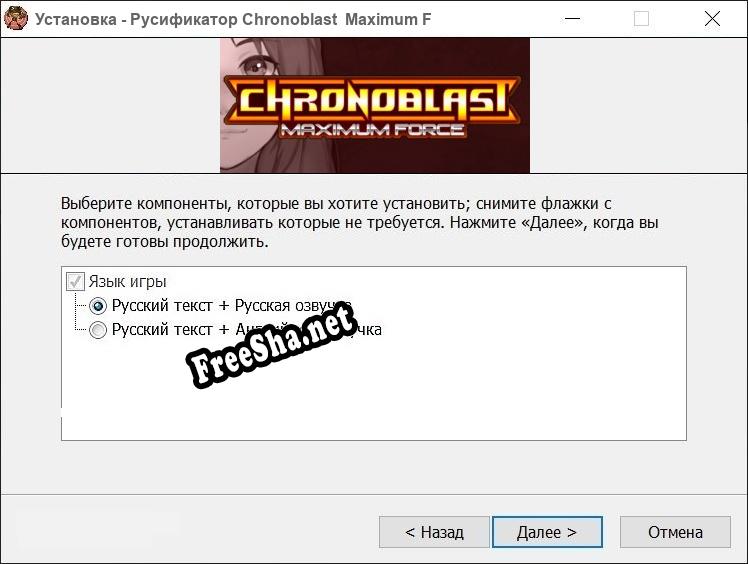The width and height of the screenshot is (748, 564).
Task: Click the Язык игры label text
Action: coord(127,282)
